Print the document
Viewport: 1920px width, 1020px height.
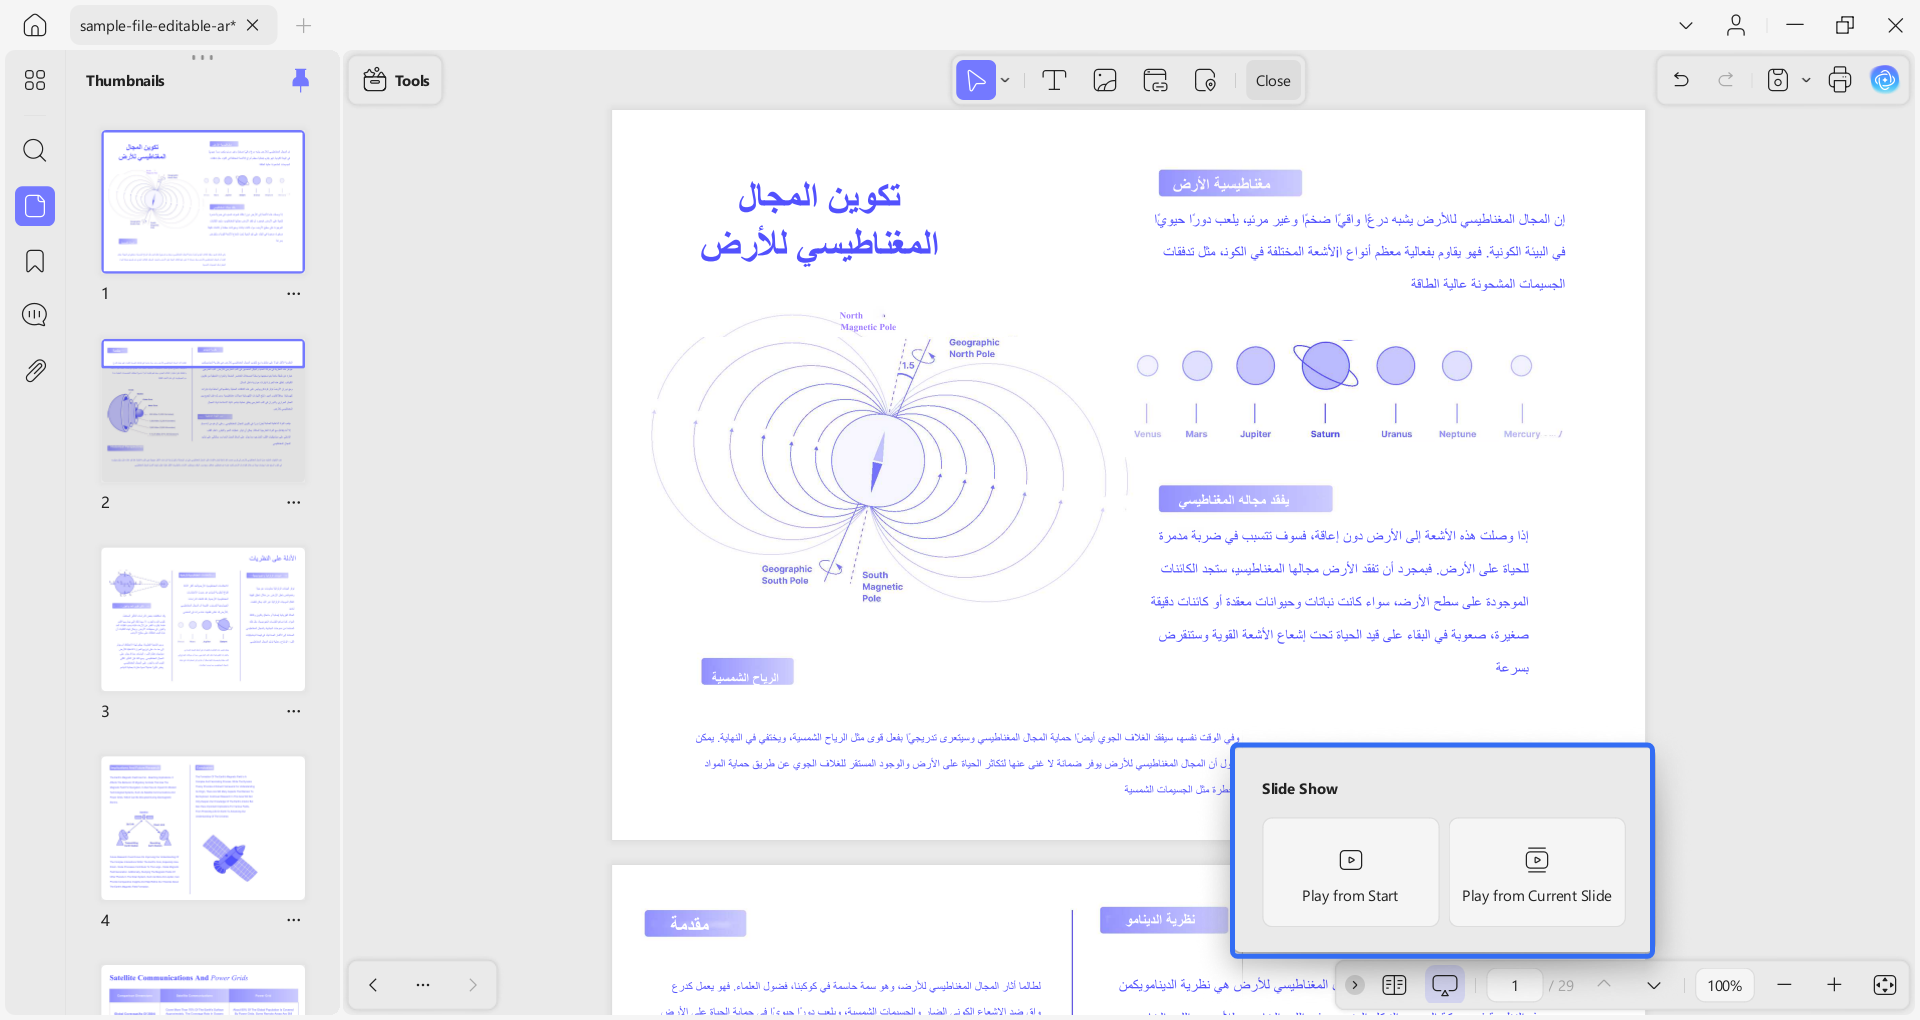click(1840, 80)
